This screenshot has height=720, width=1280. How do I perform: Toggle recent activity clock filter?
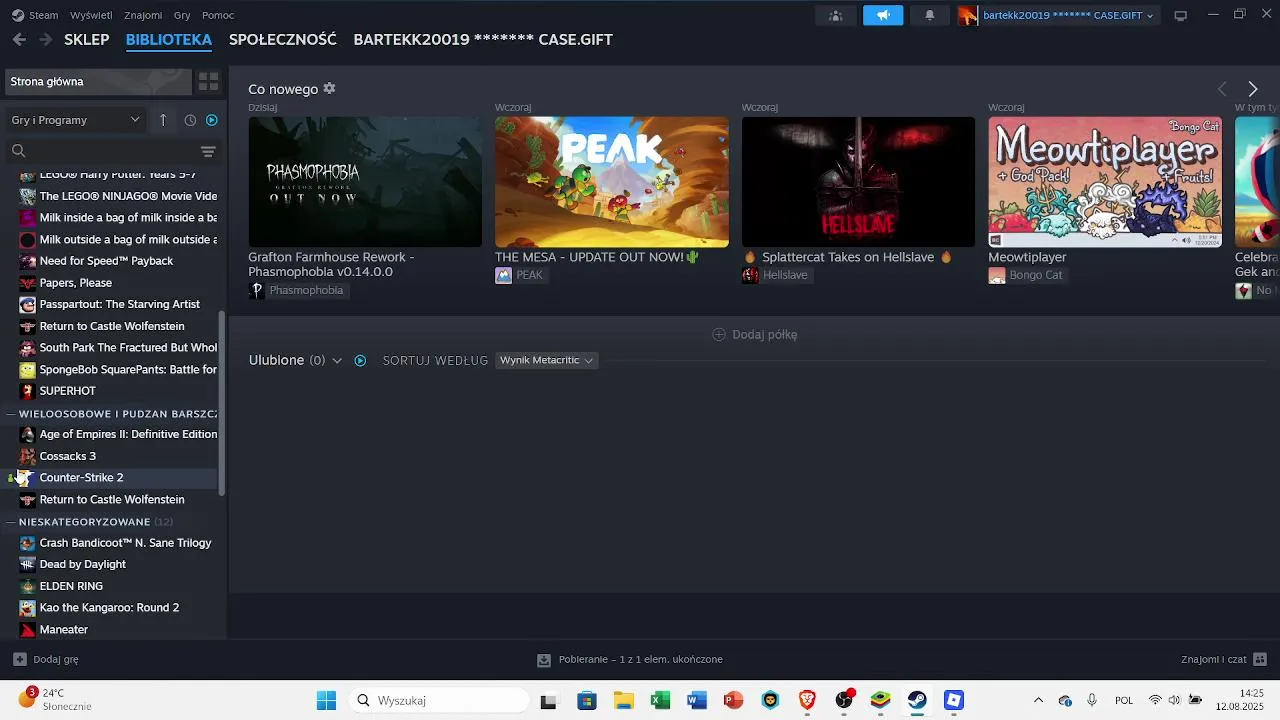coord(190,120)
